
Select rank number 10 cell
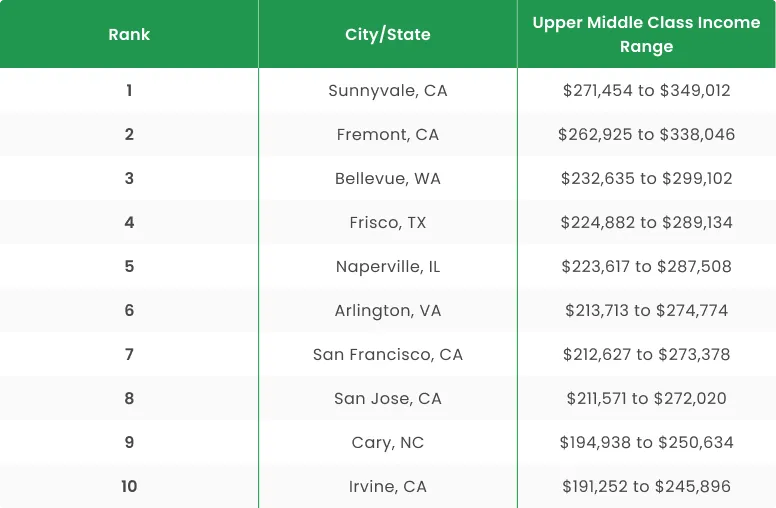(129, 486)
